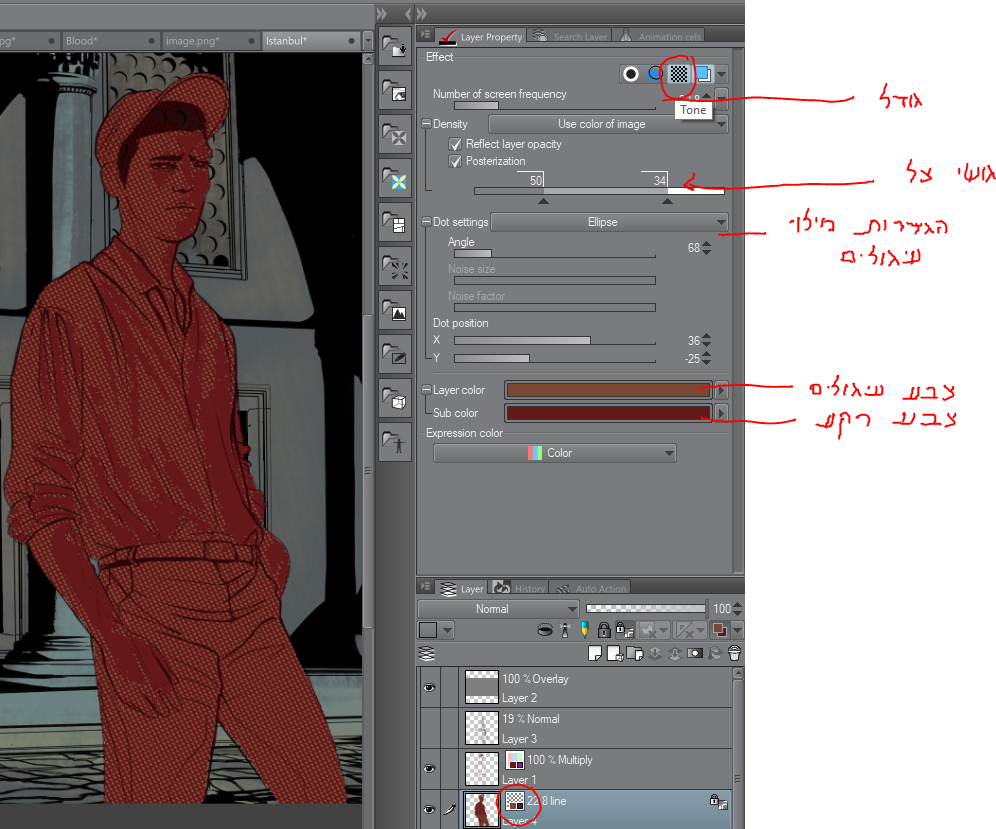This screenshot has width=996, height=829.
Task: Click the trash can to delete layer
Action: coord(734,654)
